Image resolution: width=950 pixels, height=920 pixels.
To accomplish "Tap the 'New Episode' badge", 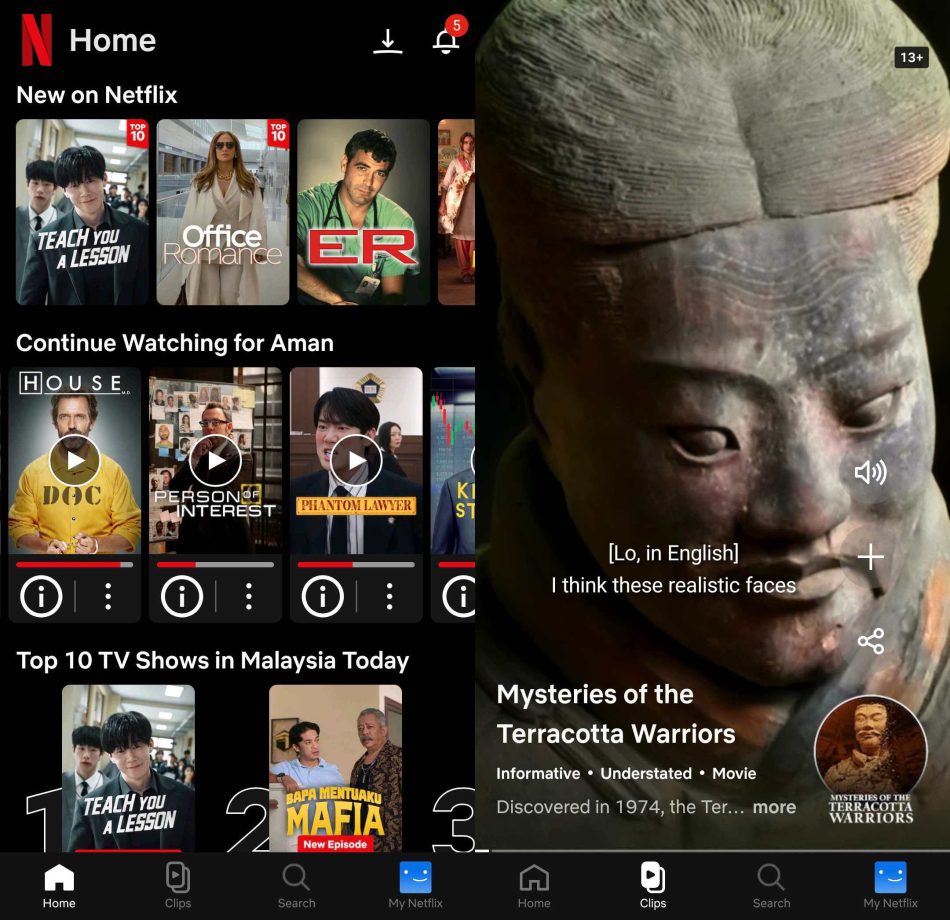I will pyautogui.click(x=335, y=844).
